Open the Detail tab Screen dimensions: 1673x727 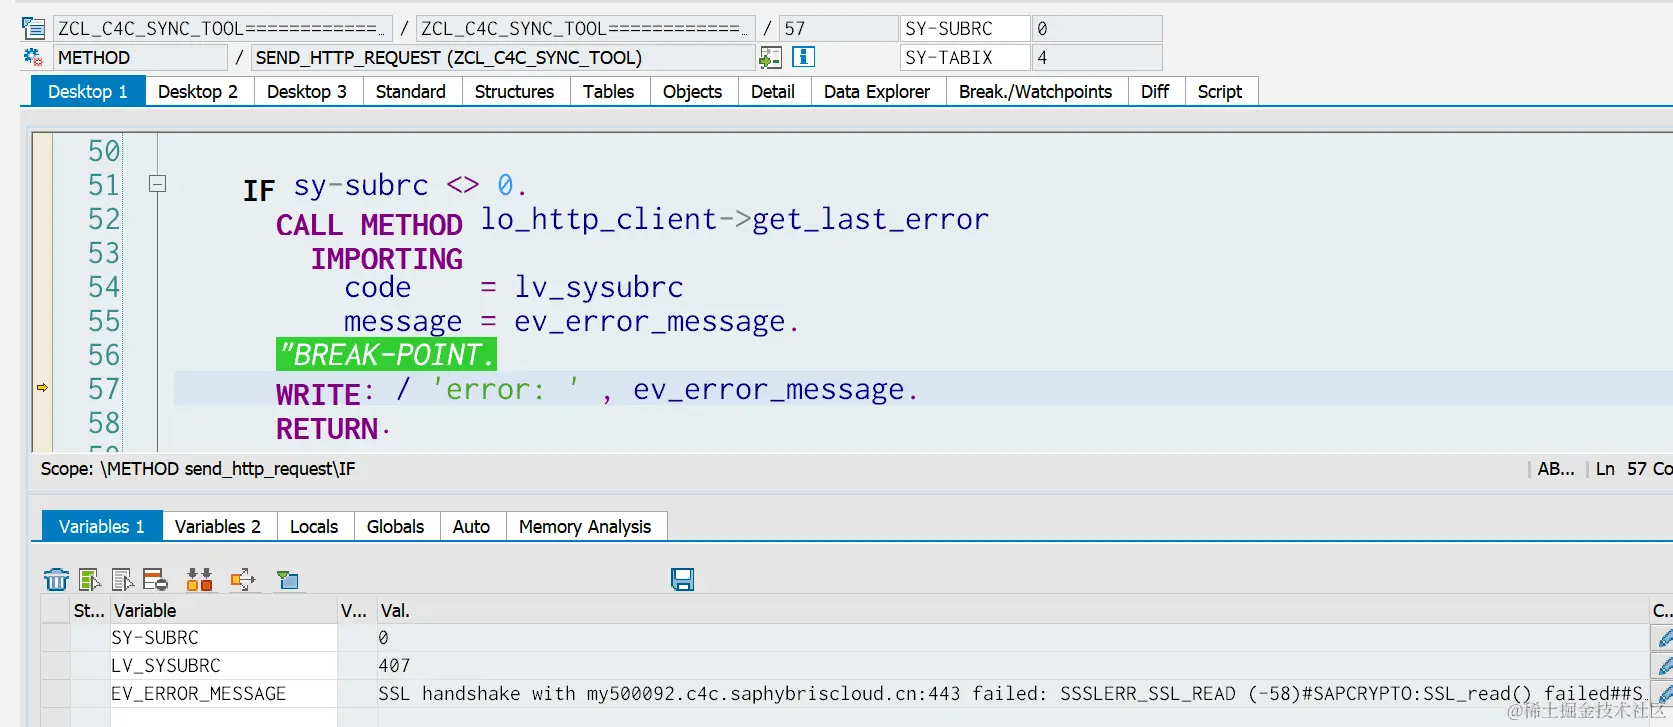[x=773, y=91]
